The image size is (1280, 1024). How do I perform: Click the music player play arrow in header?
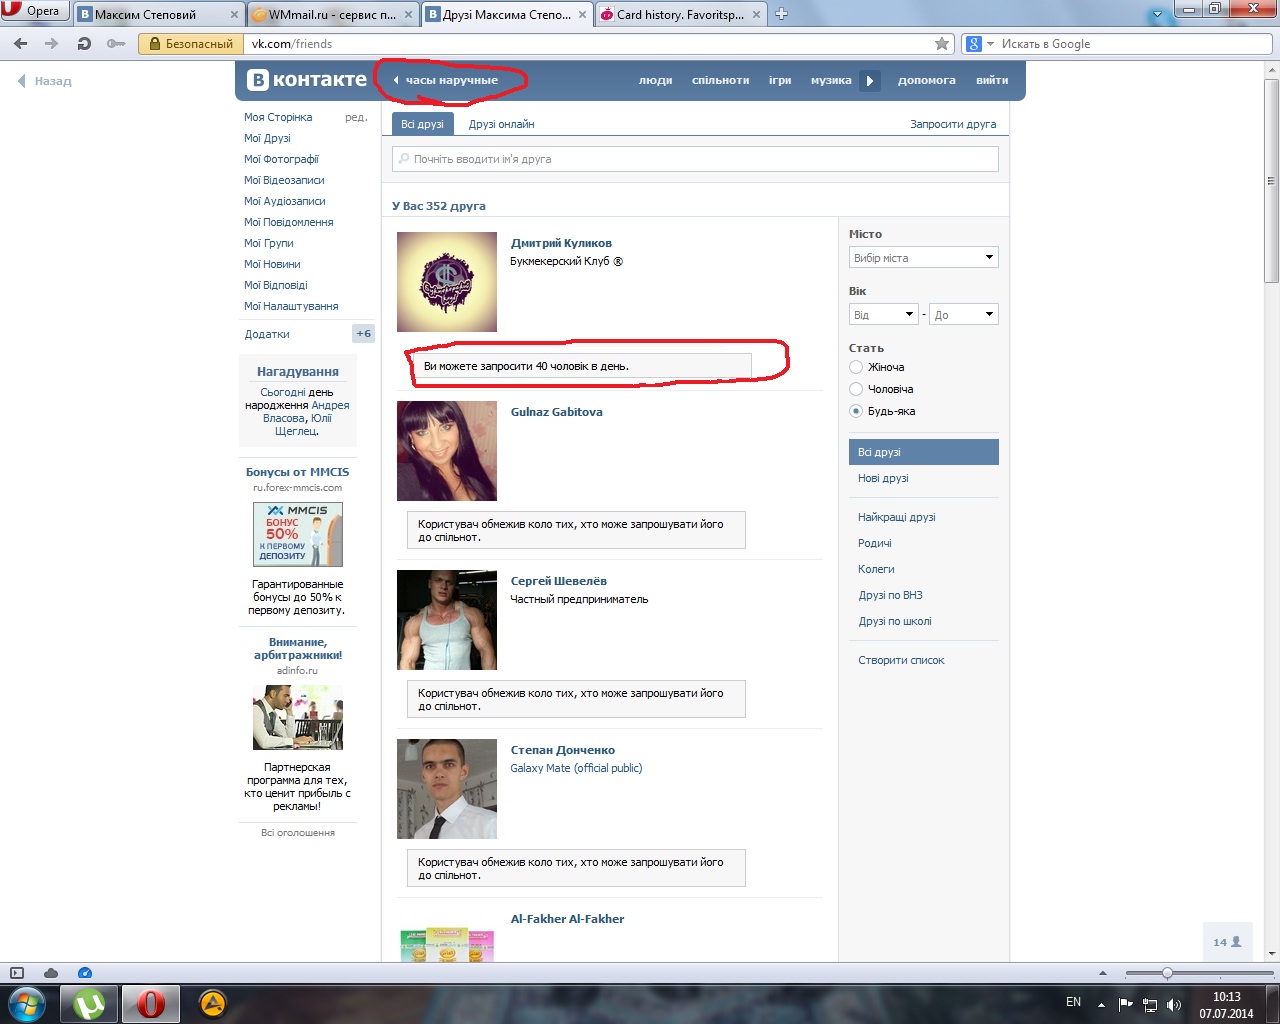(x=870, y=81)
